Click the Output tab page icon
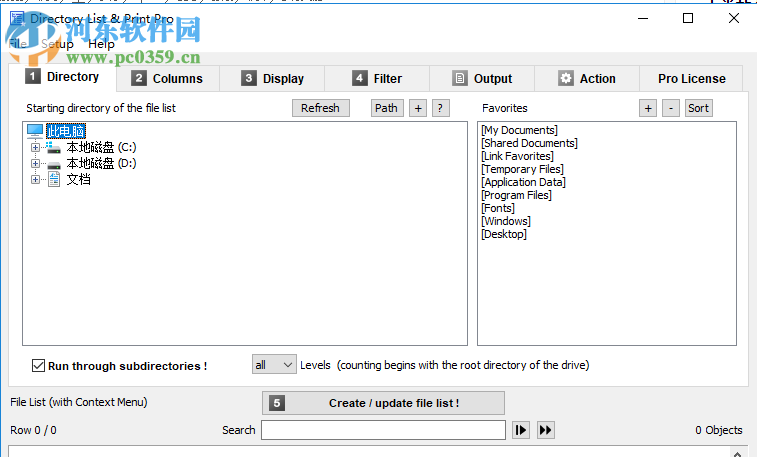 coord(460,78)
